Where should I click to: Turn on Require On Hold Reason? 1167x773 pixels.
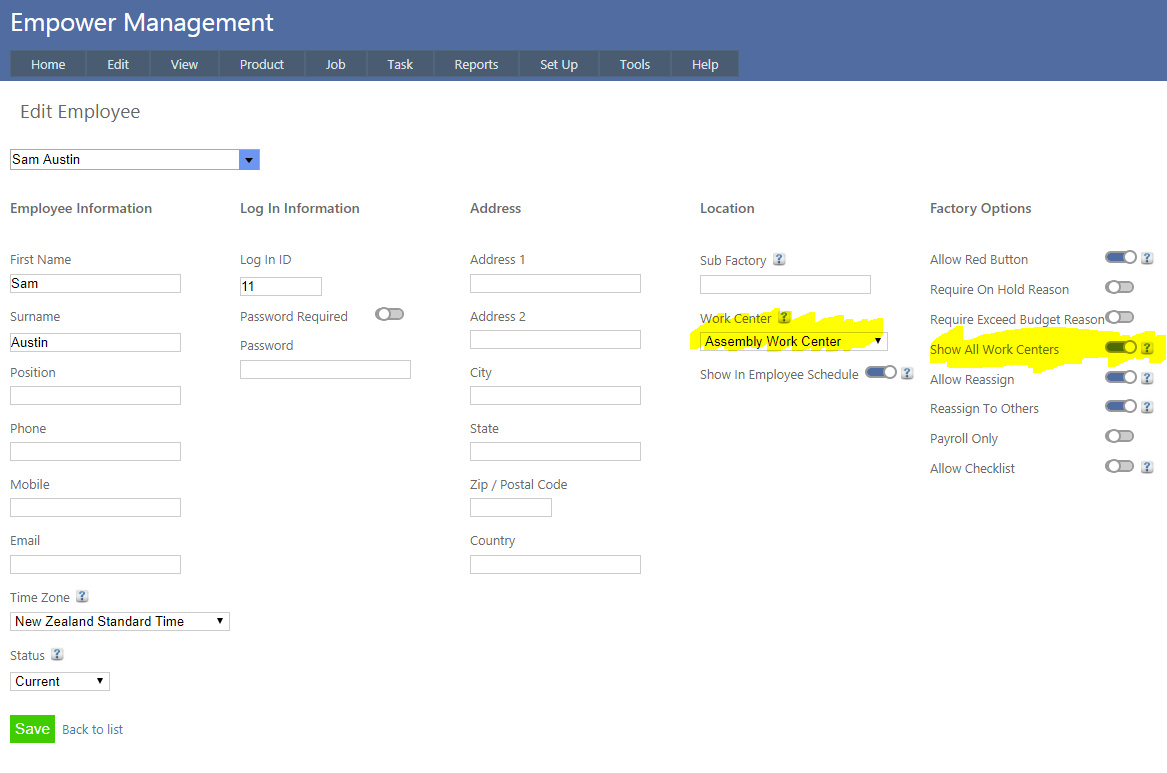click(1119, 288)
